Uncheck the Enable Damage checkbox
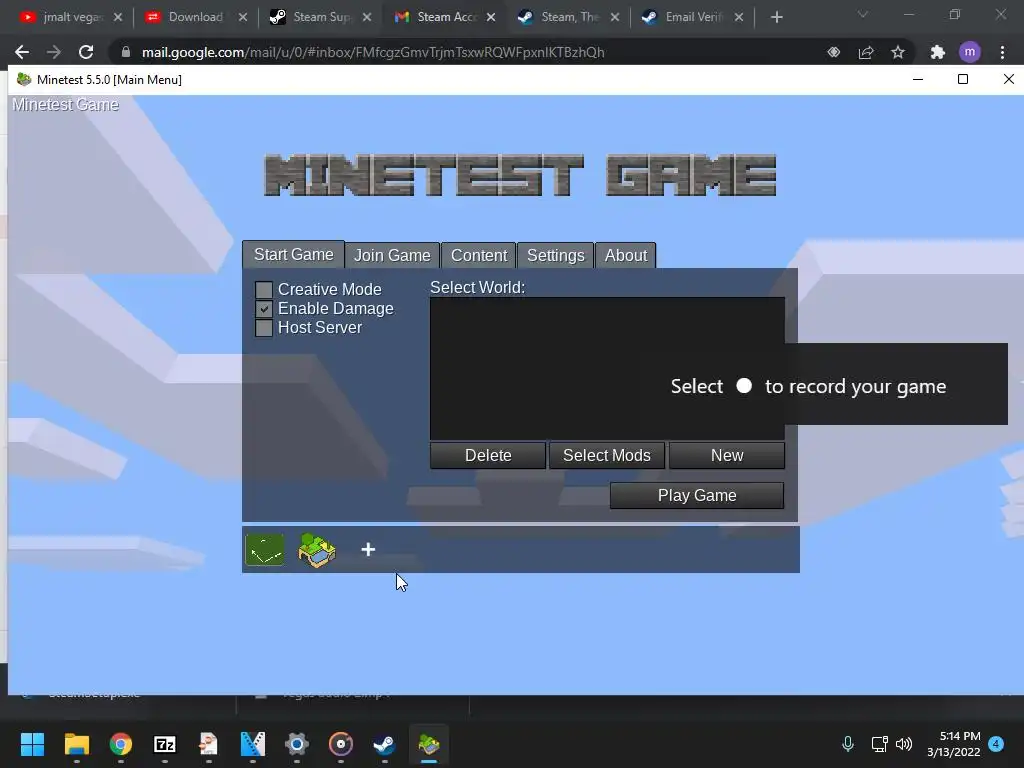1024x768 pixels. (264, 308)
